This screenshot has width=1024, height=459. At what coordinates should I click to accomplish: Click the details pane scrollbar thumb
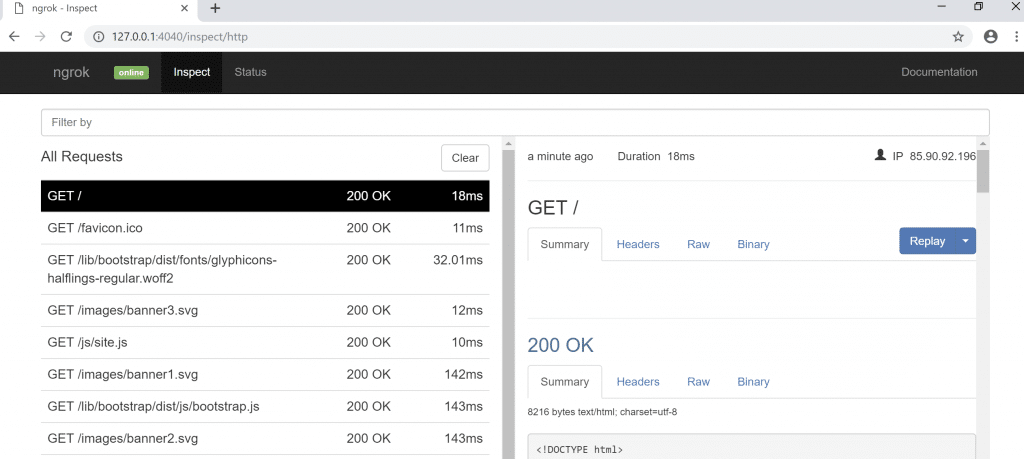[983, 171]
